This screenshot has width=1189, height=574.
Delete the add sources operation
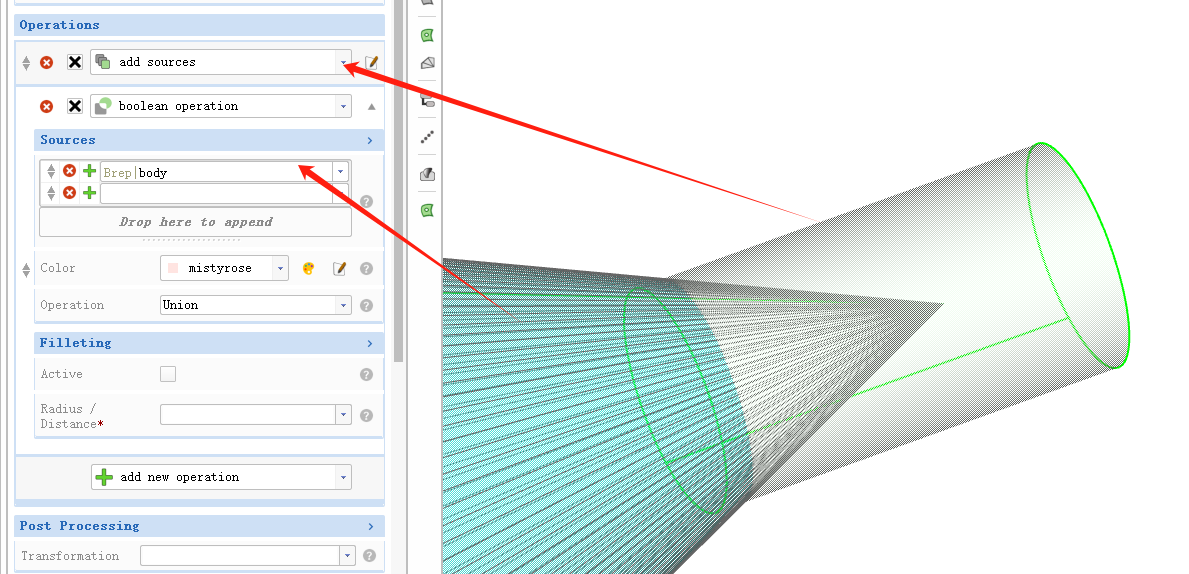point(46,62)
